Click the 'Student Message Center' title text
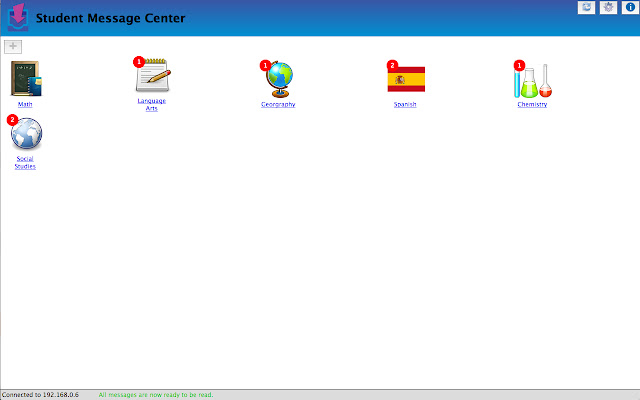Screen dimensions: 640x400 click(111, 18)
